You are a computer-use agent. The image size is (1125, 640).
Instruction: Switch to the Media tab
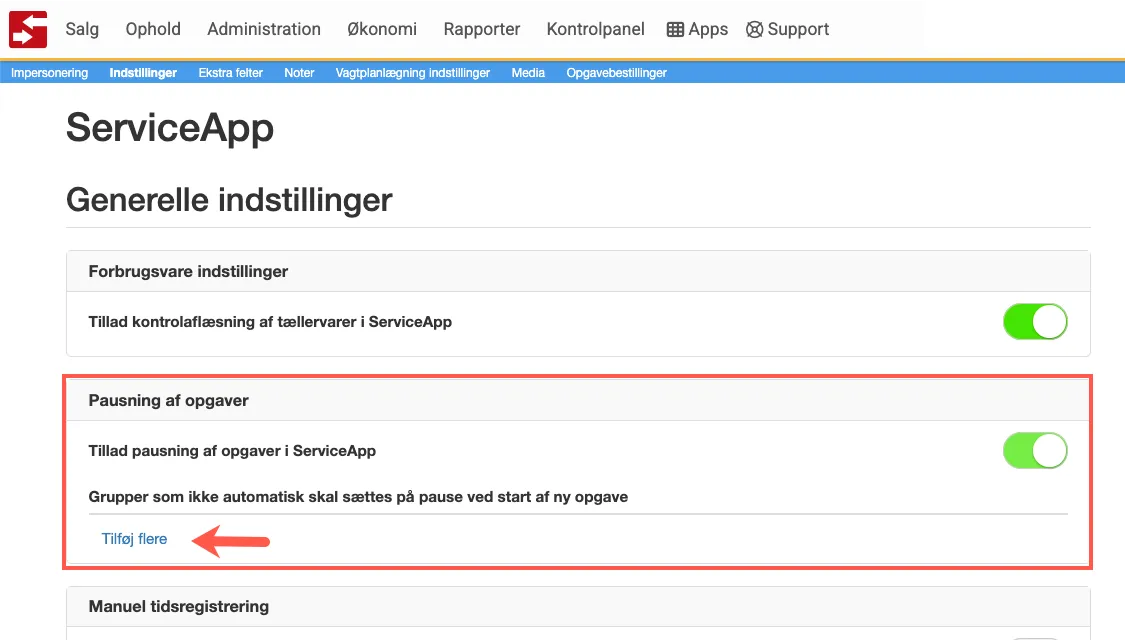528,73
